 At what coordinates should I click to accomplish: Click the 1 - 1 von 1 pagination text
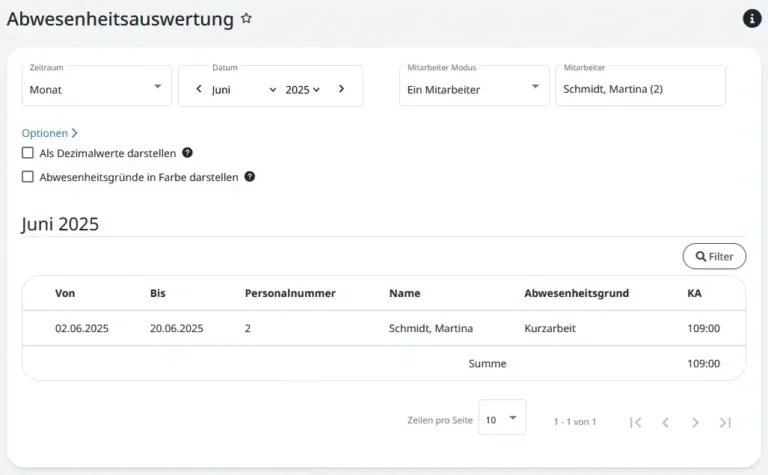coord(575,422)
